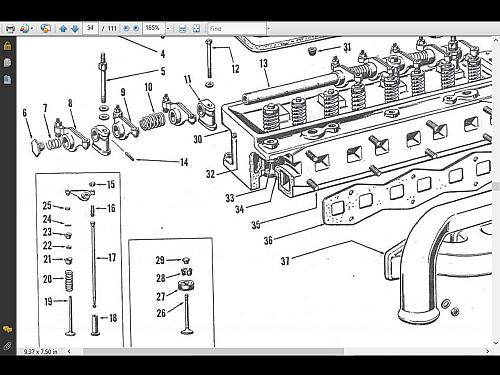This screenshot has width=500, height=375.
Task: Expand the Find options dropdown arrow
Action: pyautogui.click(x=269, y=29)
